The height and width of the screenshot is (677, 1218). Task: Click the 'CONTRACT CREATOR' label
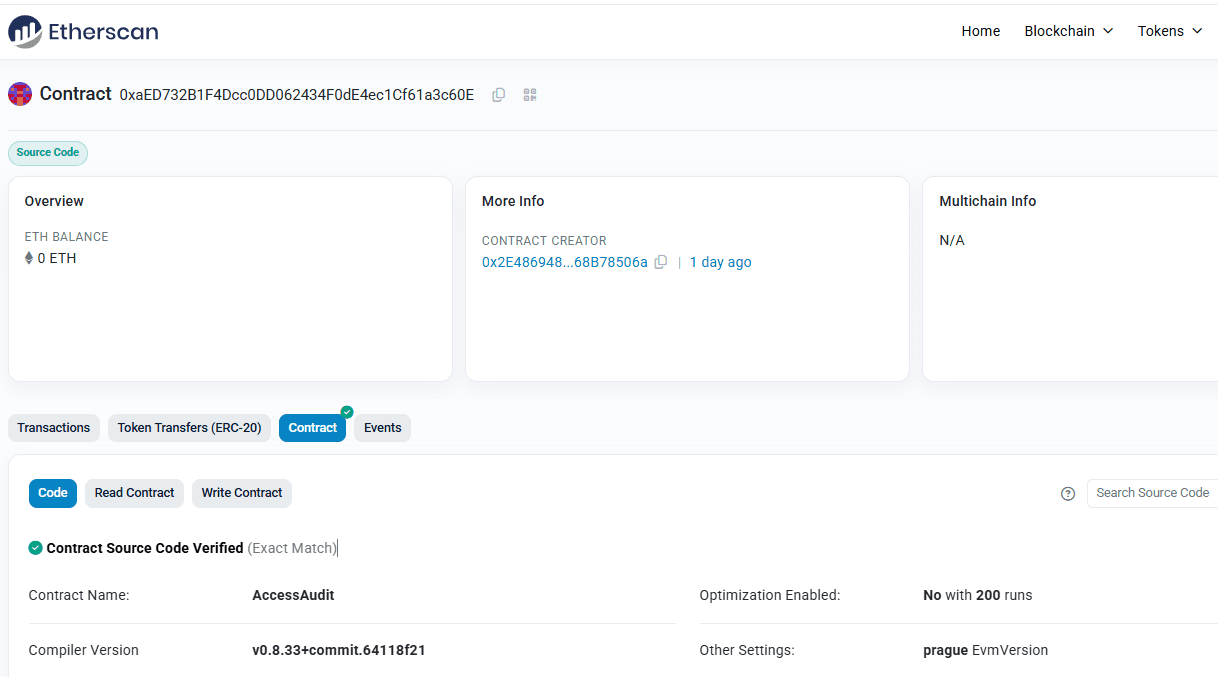click(x=544, y=241)
